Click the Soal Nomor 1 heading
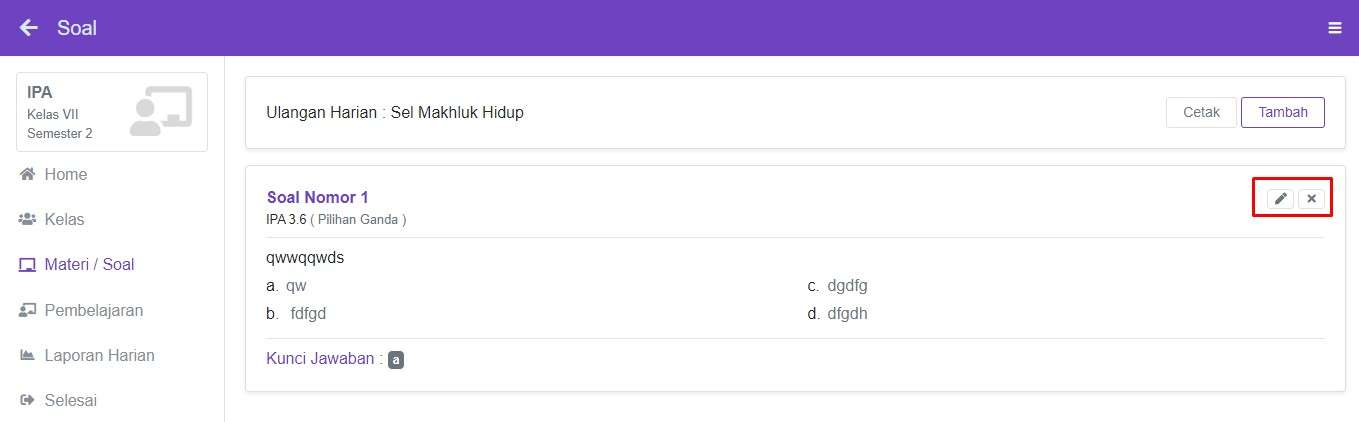Screen dimensions: 1359x422 tap(317, 197)
